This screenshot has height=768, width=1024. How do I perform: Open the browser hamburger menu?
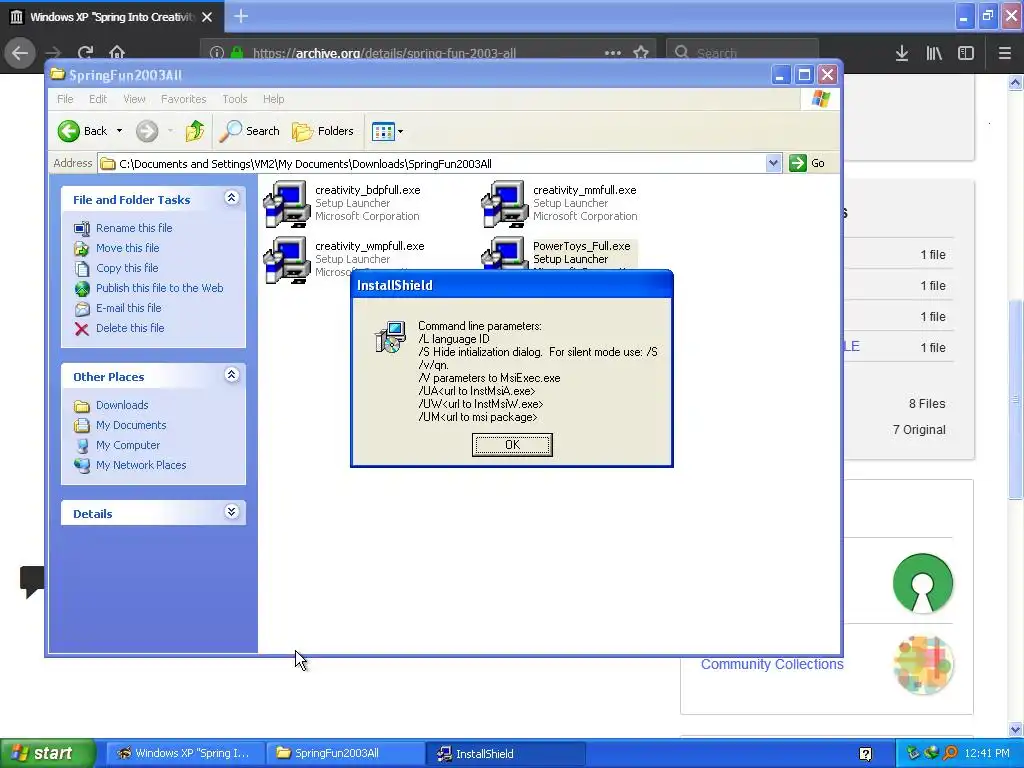click(x=1005, y=53)
